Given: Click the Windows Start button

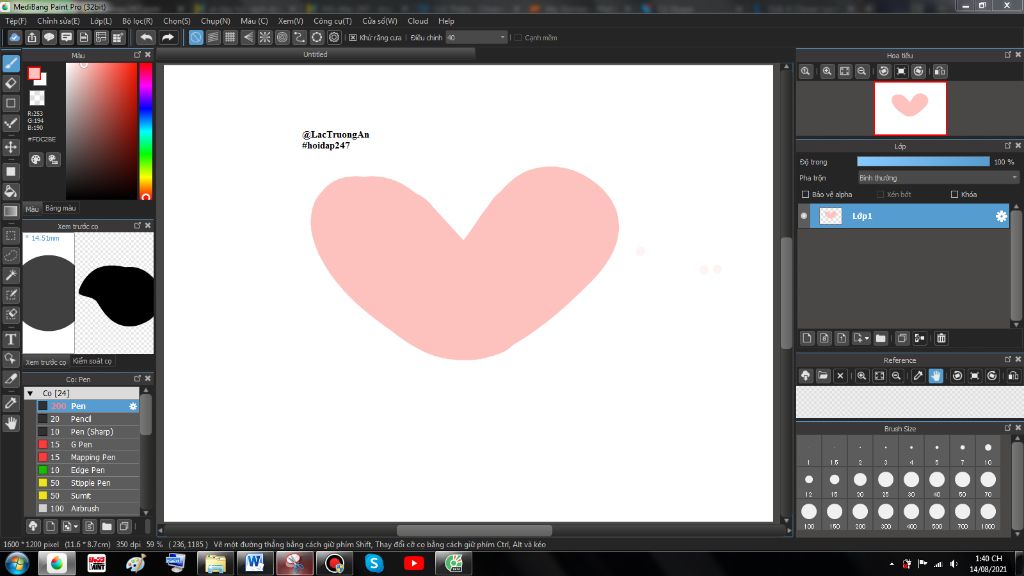Looking at the screenshot, I should (16, 563).
